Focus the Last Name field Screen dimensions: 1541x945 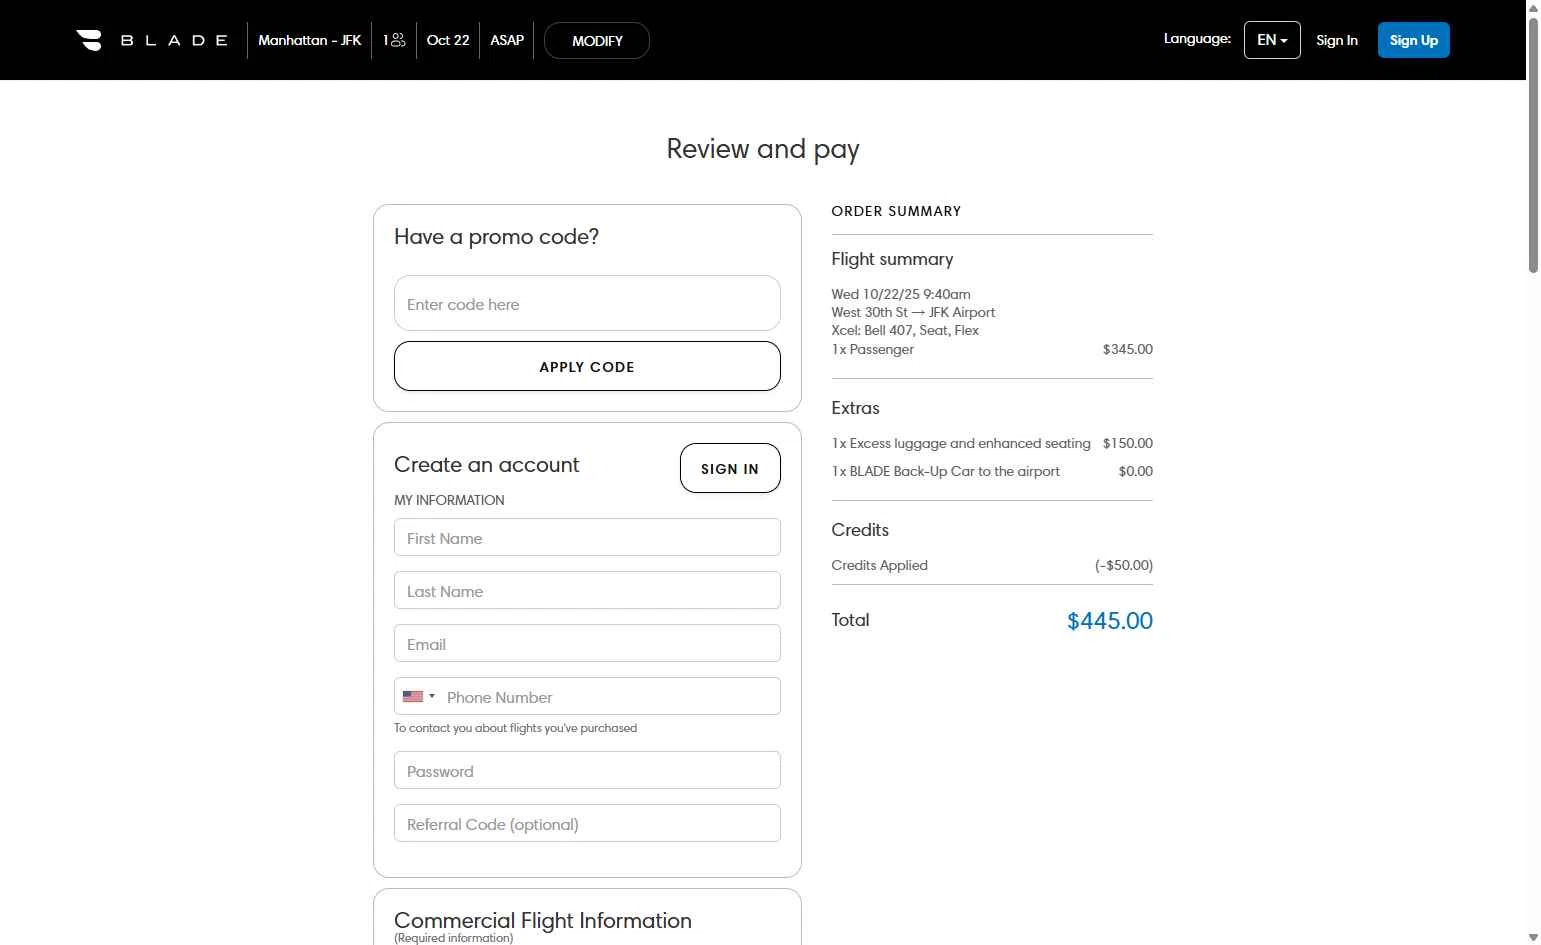coord(587,590)
